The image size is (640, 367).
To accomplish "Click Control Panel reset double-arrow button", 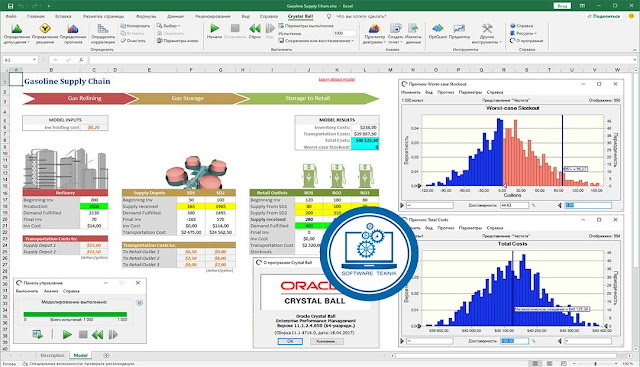I will tap(97, 335).
